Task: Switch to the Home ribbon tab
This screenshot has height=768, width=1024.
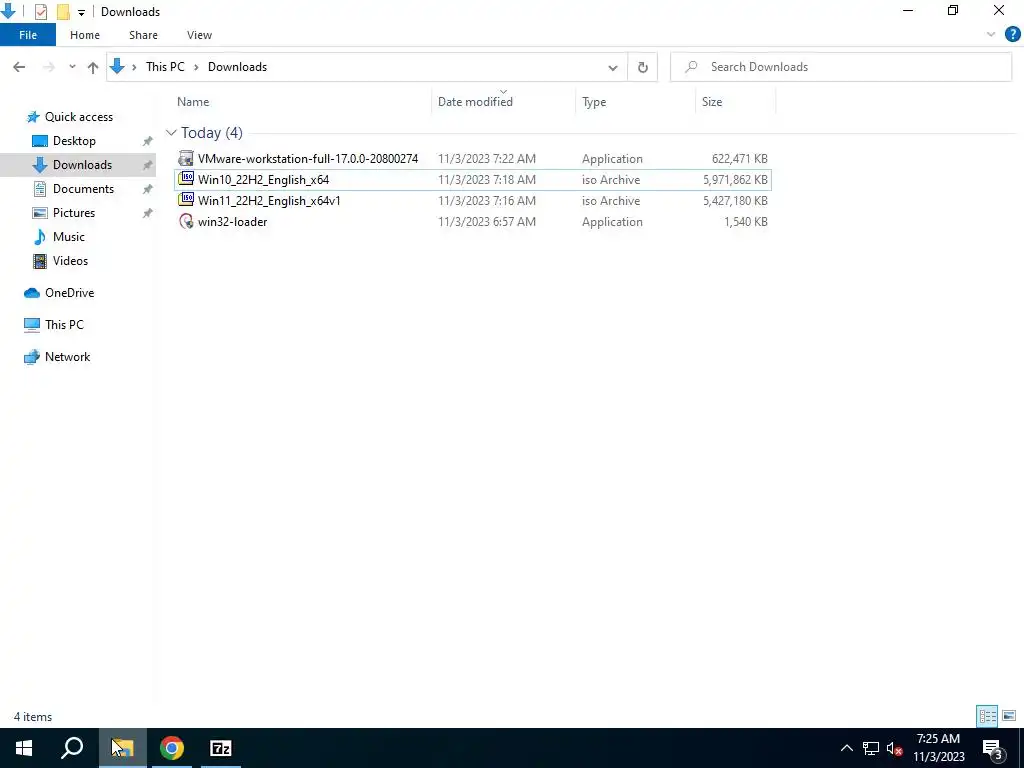Action: point(85,35)
